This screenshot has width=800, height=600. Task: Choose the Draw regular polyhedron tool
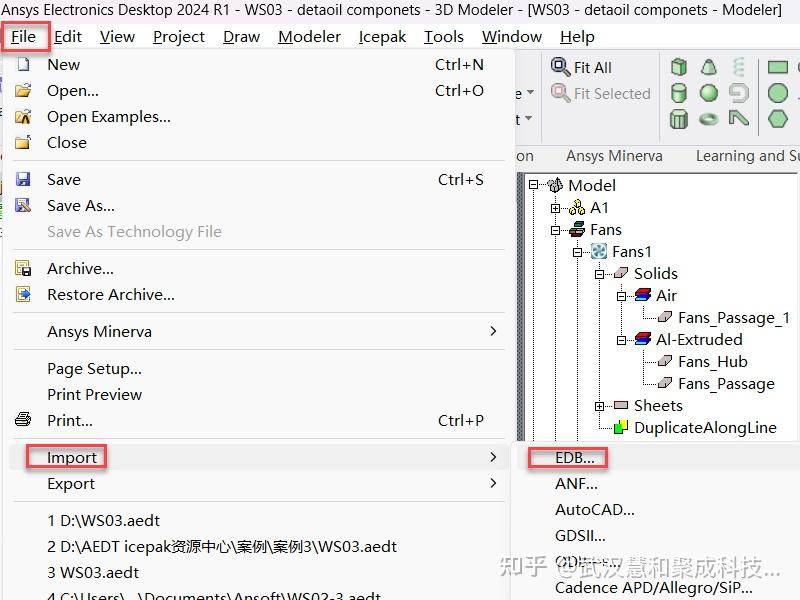click(679, 119)
